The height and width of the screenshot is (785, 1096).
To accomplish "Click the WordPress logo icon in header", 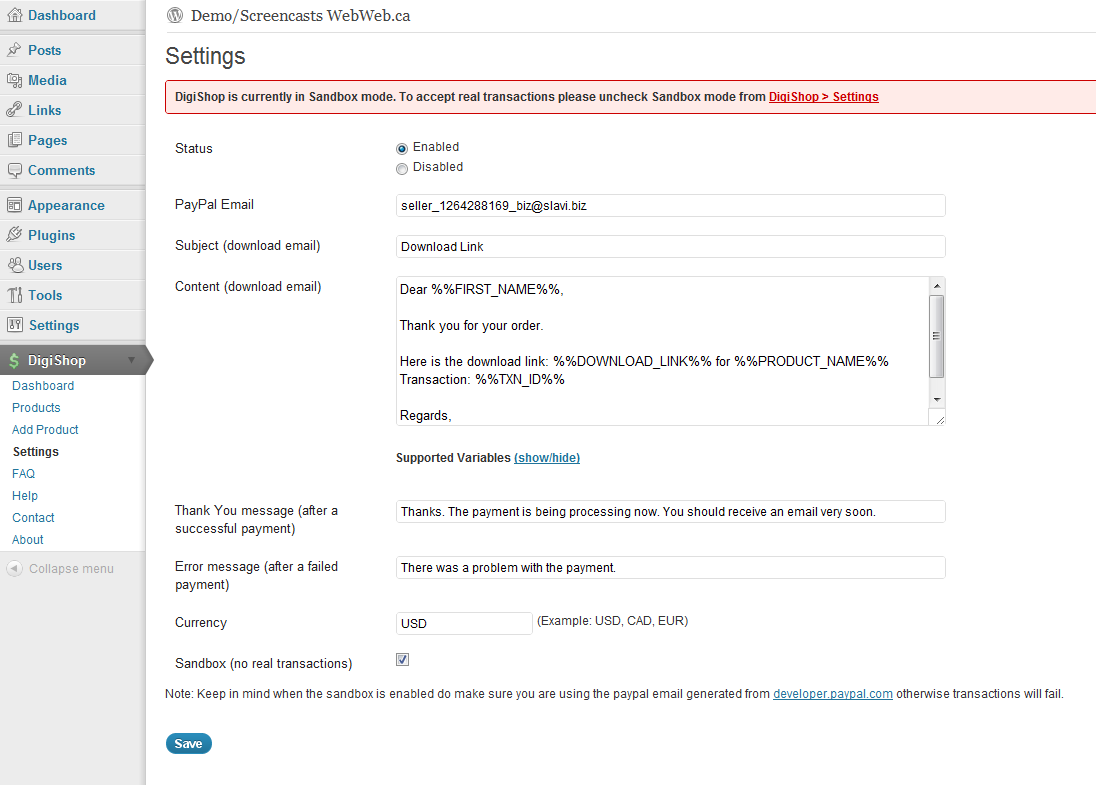I will coord(175,15).
